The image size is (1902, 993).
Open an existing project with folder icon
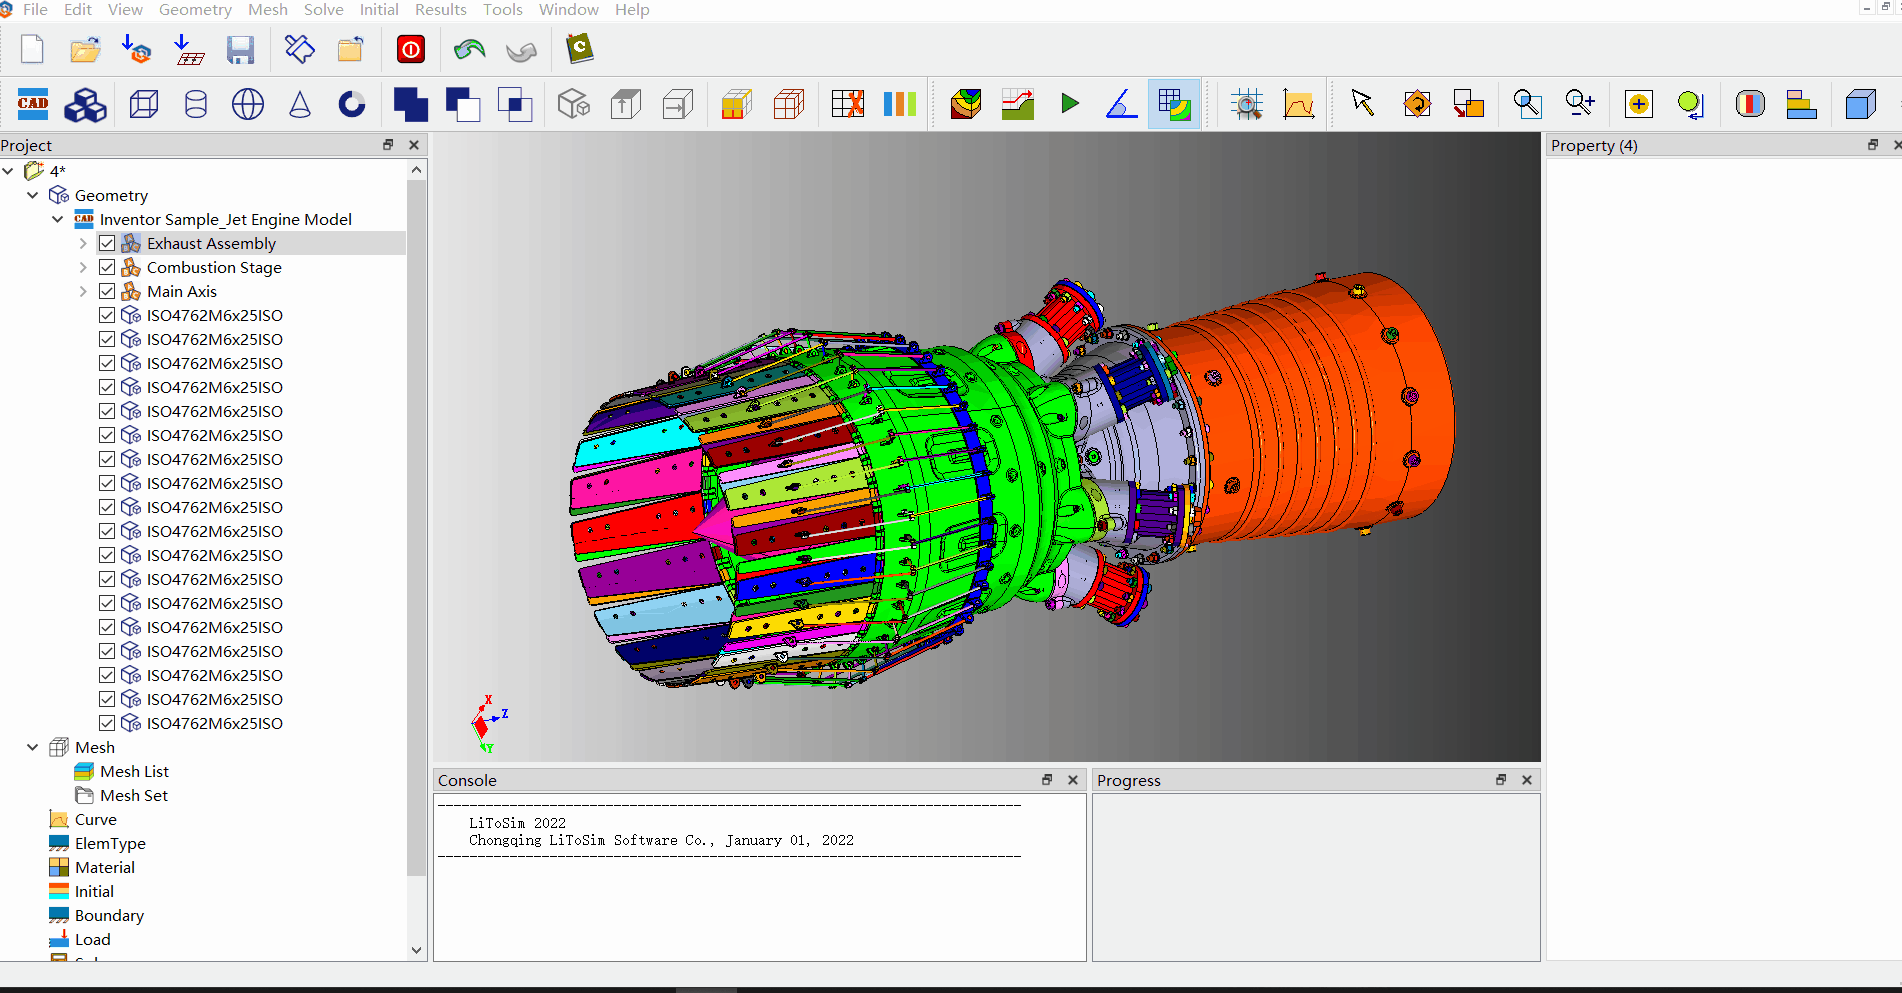click(x=85, y=49)
